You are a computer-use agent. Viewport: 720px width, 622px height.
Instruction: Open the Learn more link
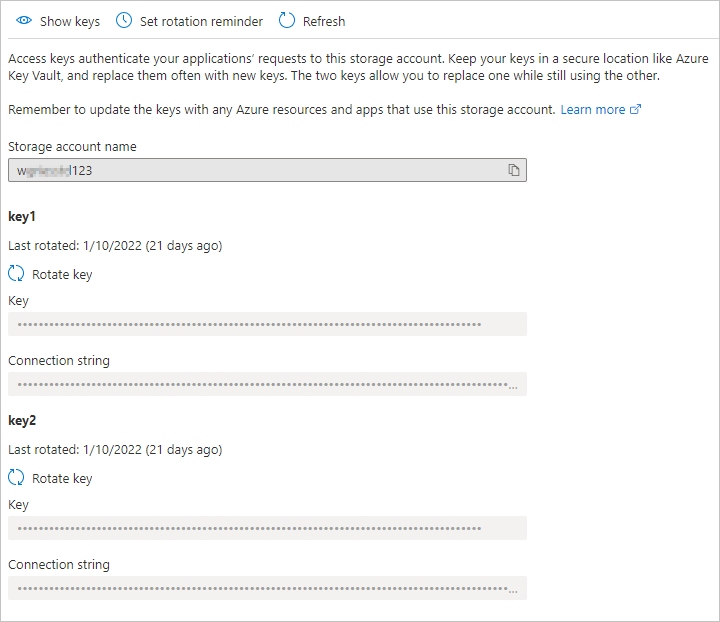click(593, 110)
